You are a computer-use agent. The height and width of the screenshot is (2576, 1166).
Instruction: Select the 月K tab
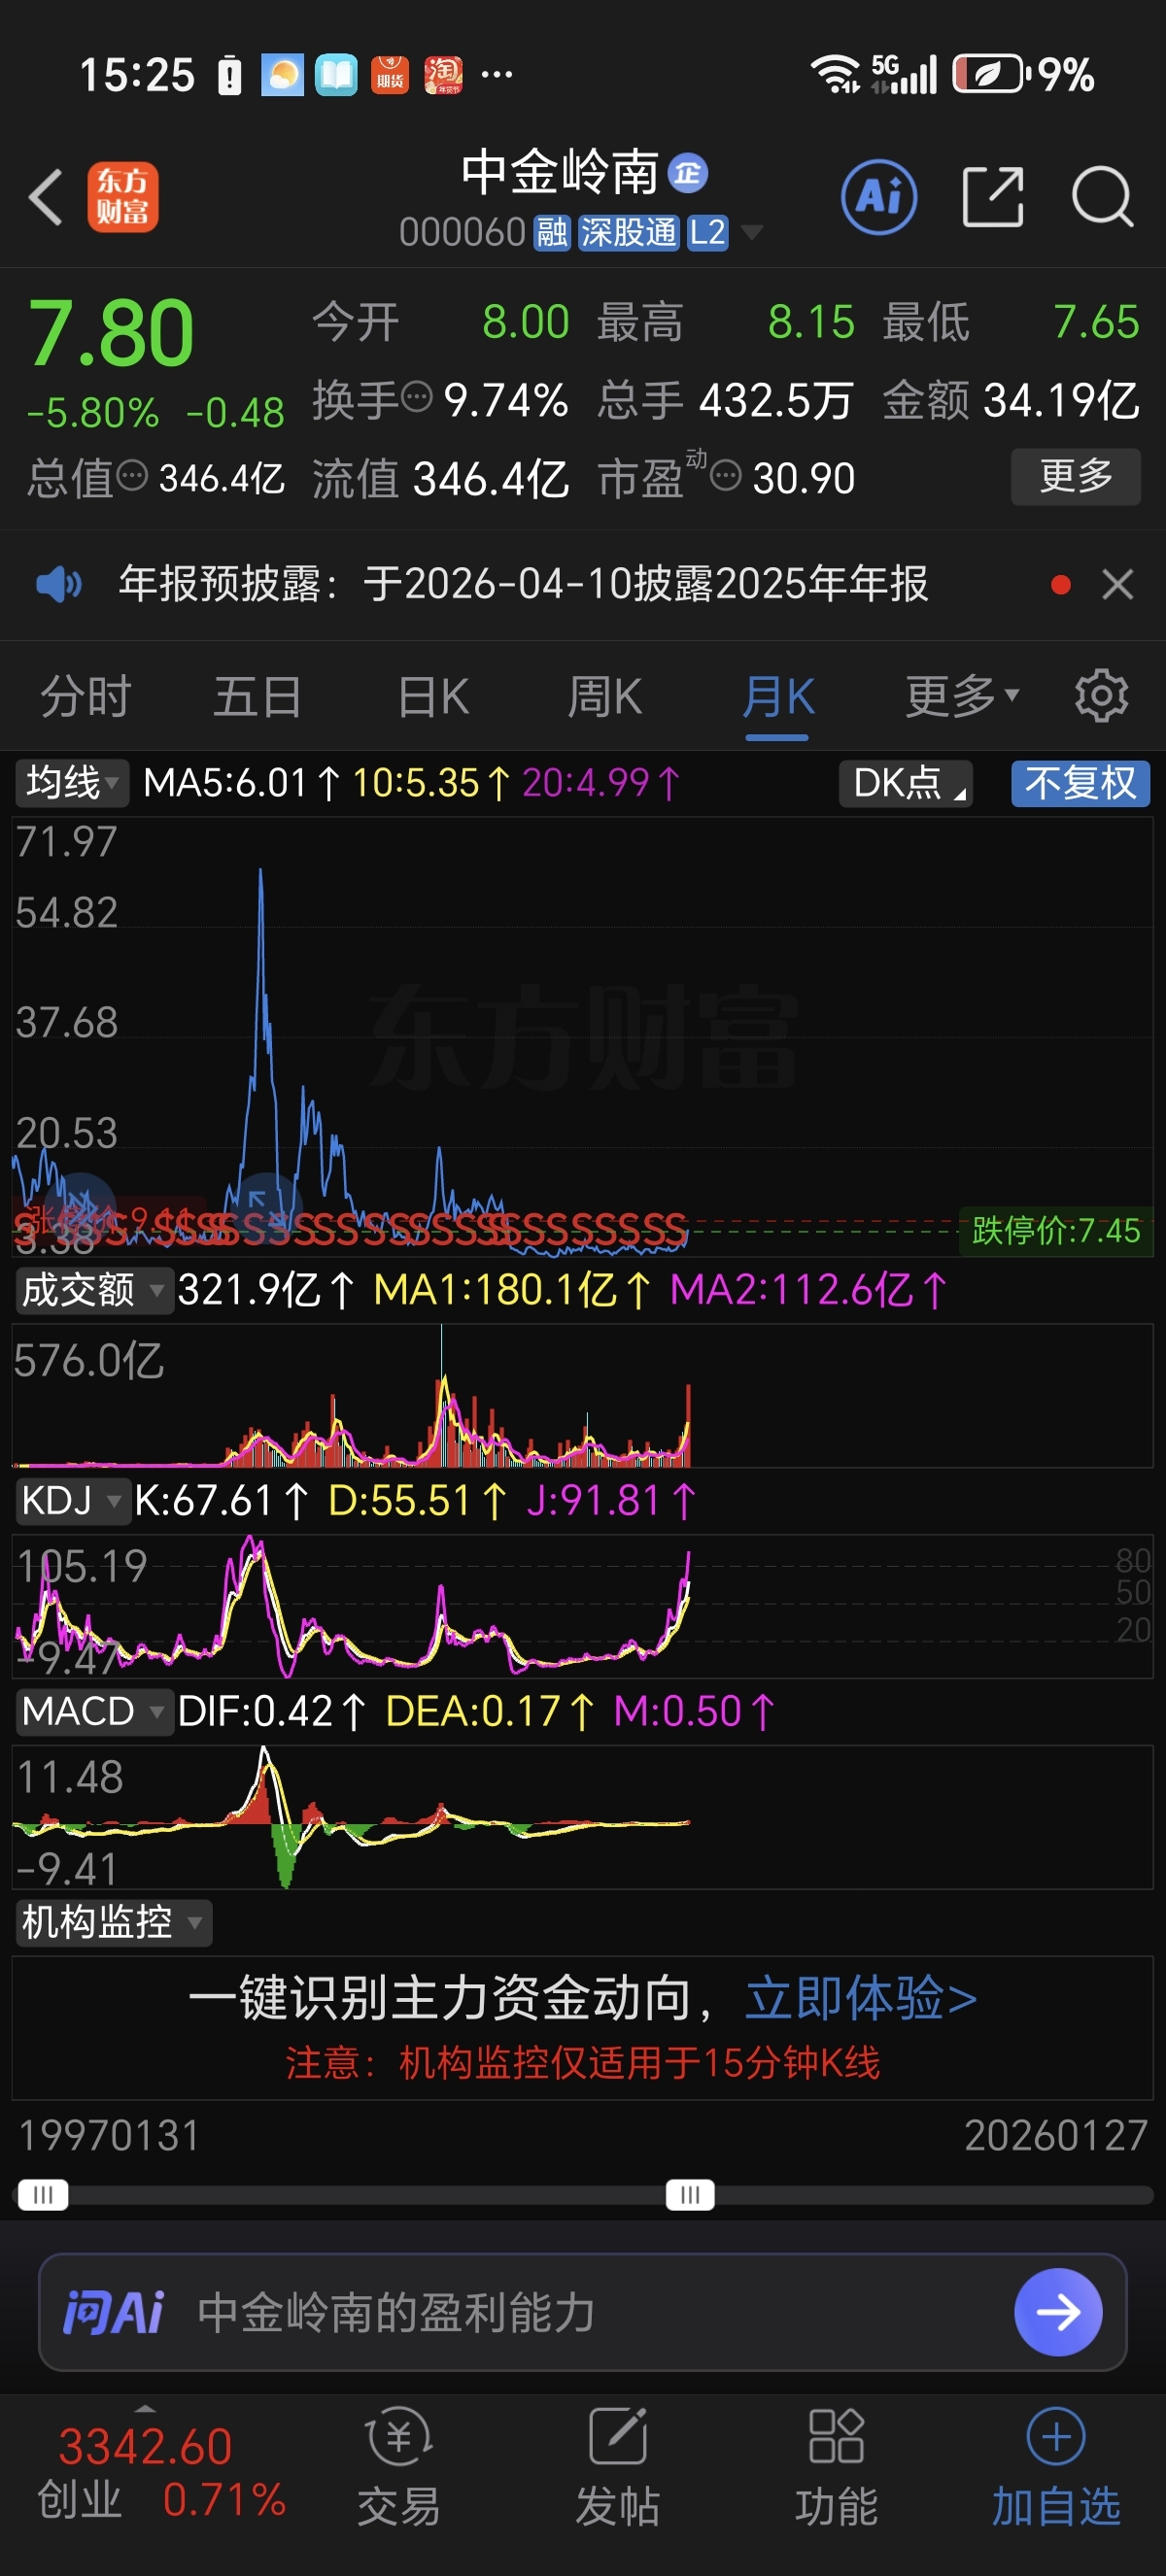click(x=777, y=696)
